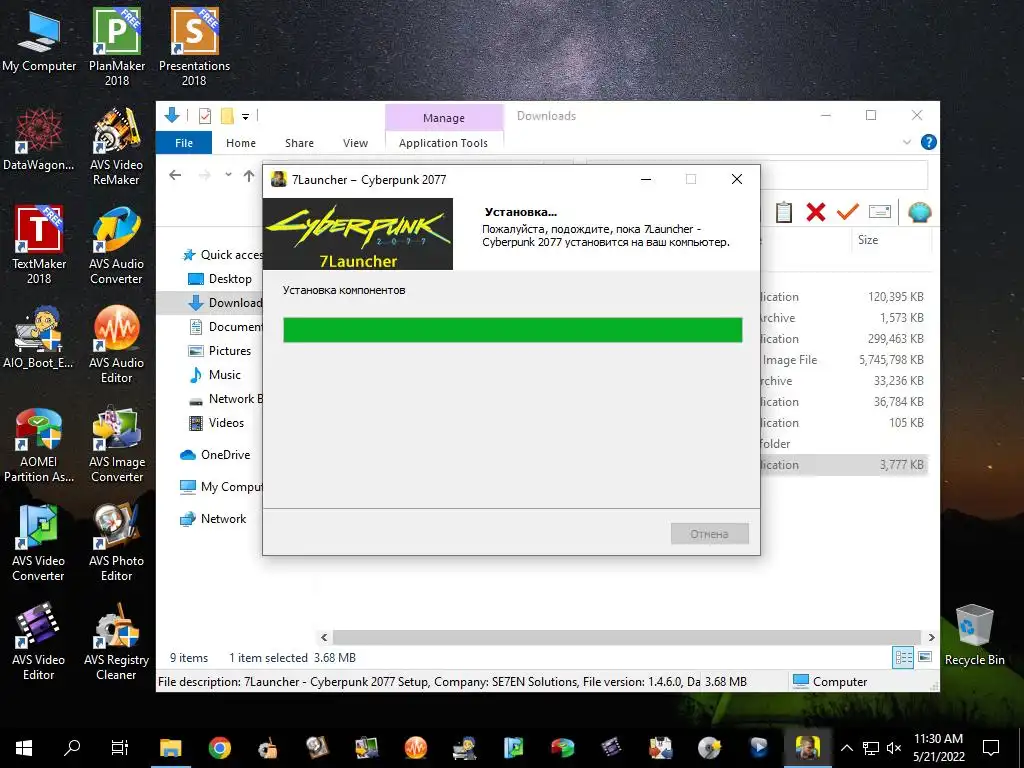The width and height of the screenshot is (1024, 768).
Task: Select the AVS Video Converter desktop icon
Action: coord(39,542)
